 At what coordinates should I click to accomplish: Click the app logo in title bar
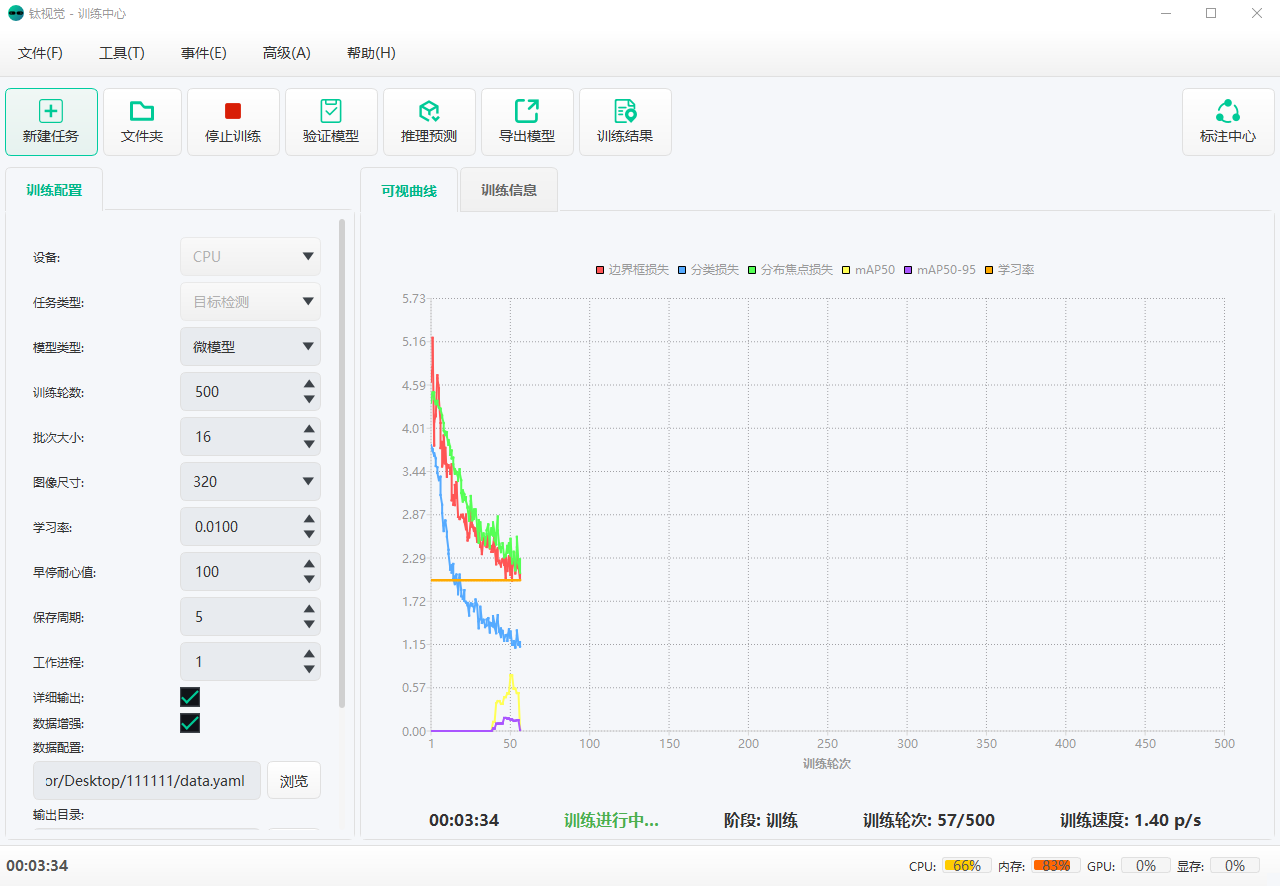[16, 14]
